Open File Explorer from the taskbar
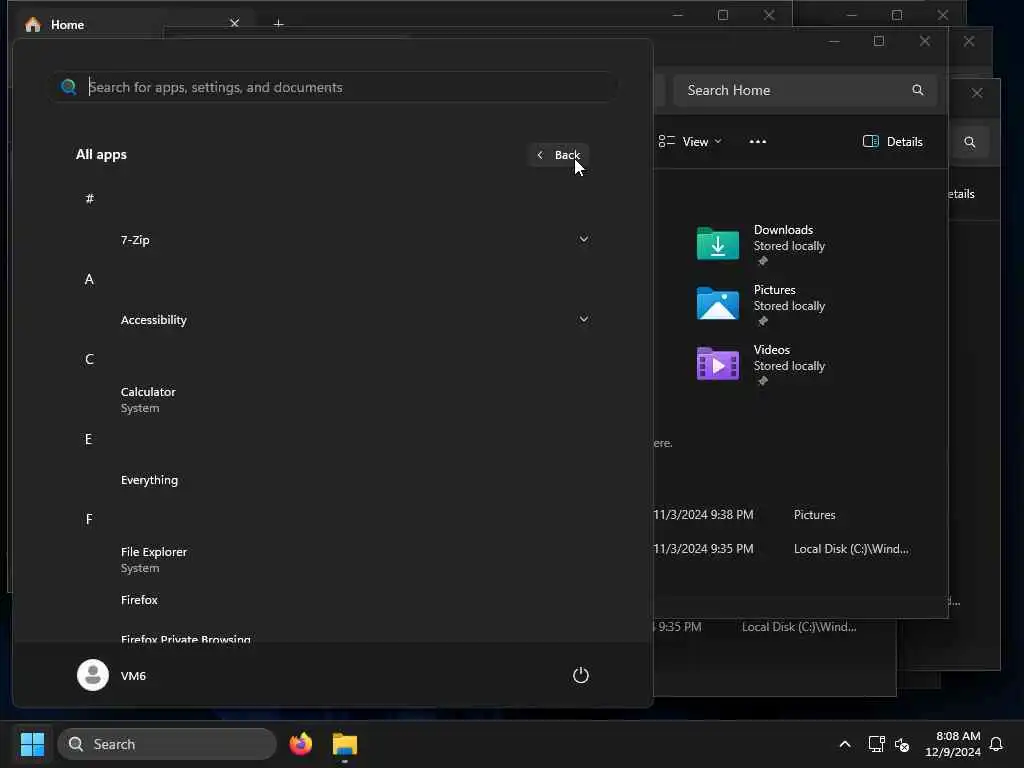This screenshot has height=768, width=1024. tap(345, 744)
